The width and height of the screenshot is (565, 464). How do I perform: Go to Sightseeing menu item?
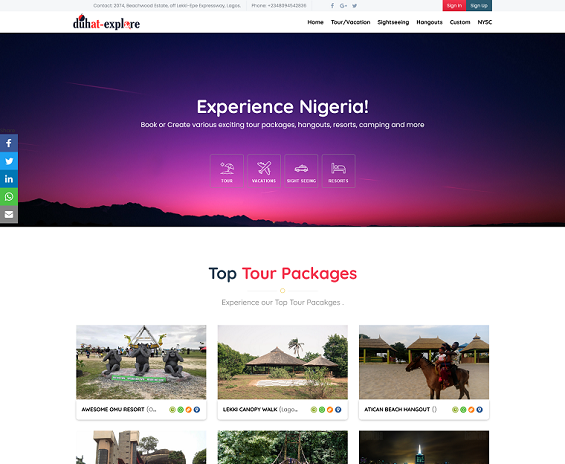coord(393,22)
